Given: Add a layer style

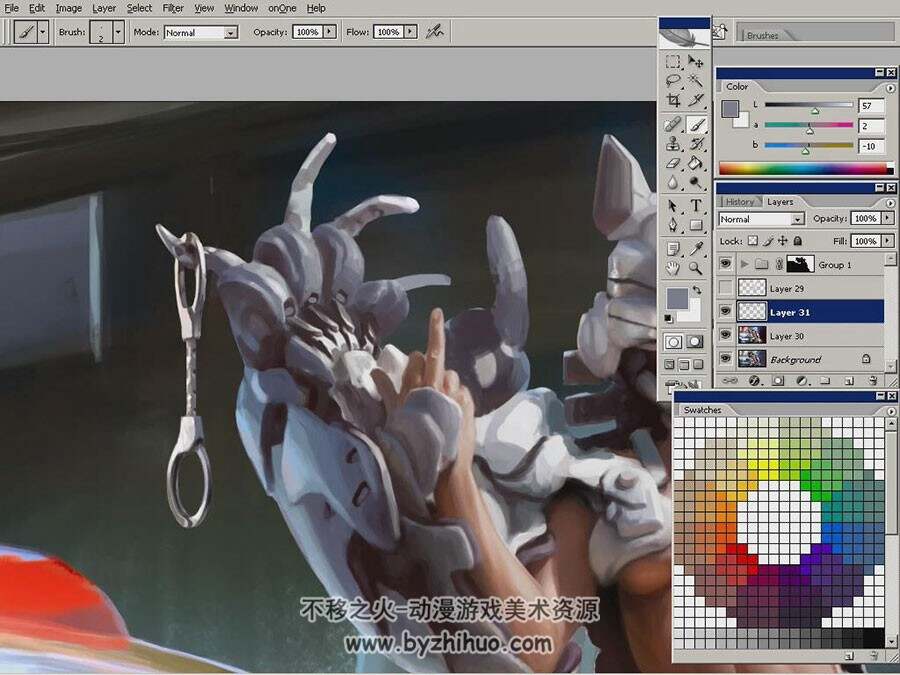Looking at the screenshot, I should (x=754, y=381).
